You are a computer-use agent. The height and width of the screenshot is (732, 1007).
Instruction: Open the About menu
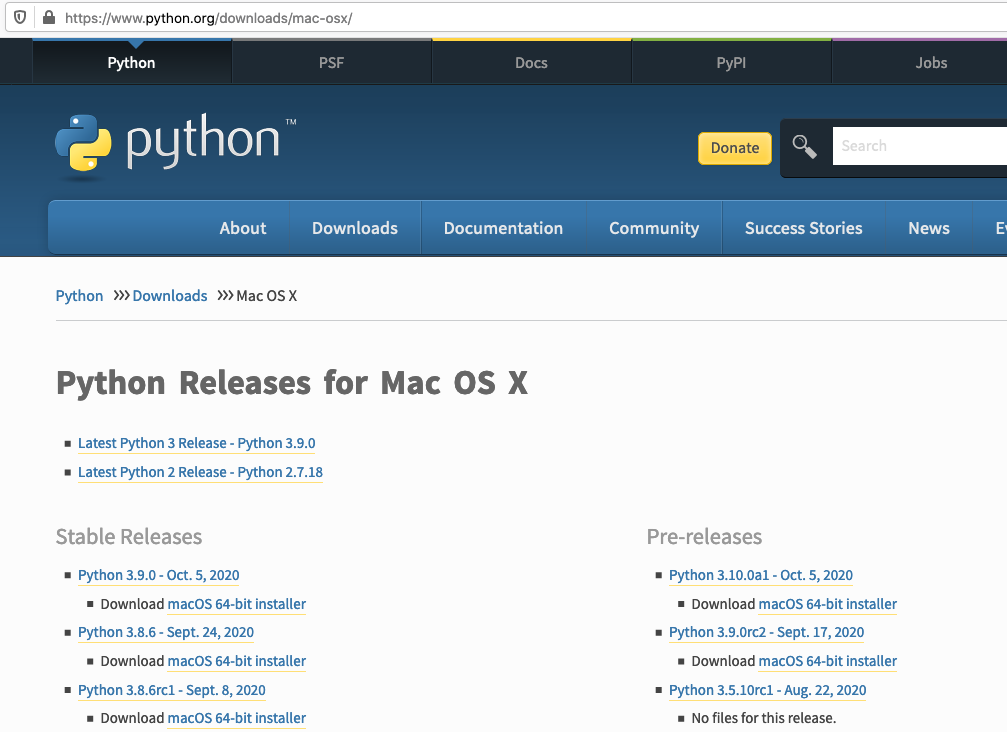click(x=243, y=228)
